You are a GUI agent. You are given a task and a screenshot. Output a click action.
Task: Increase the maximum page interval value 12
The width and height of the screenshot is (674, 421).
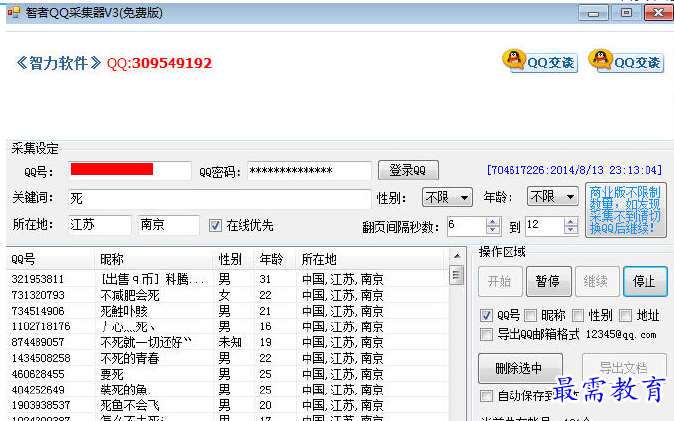pyautogui.click(x=571, y=221)
